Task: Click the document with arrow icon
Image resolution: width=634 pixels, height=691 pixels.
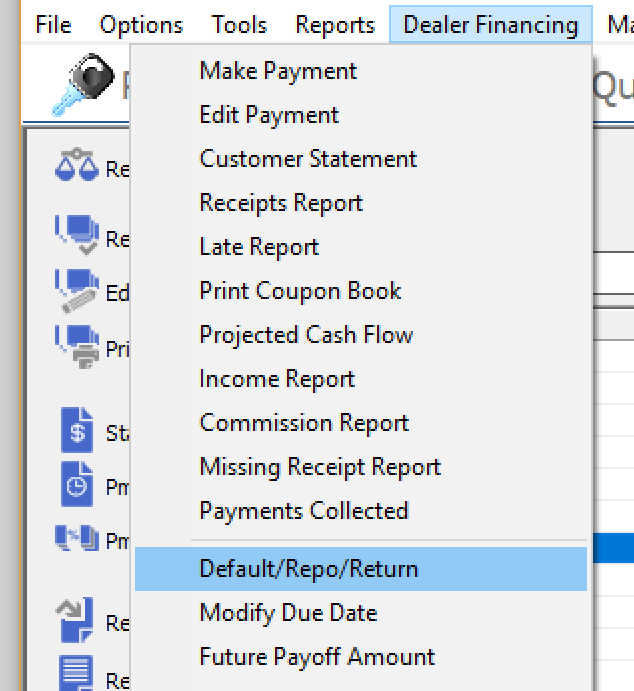Action: [x=76, y=621]
